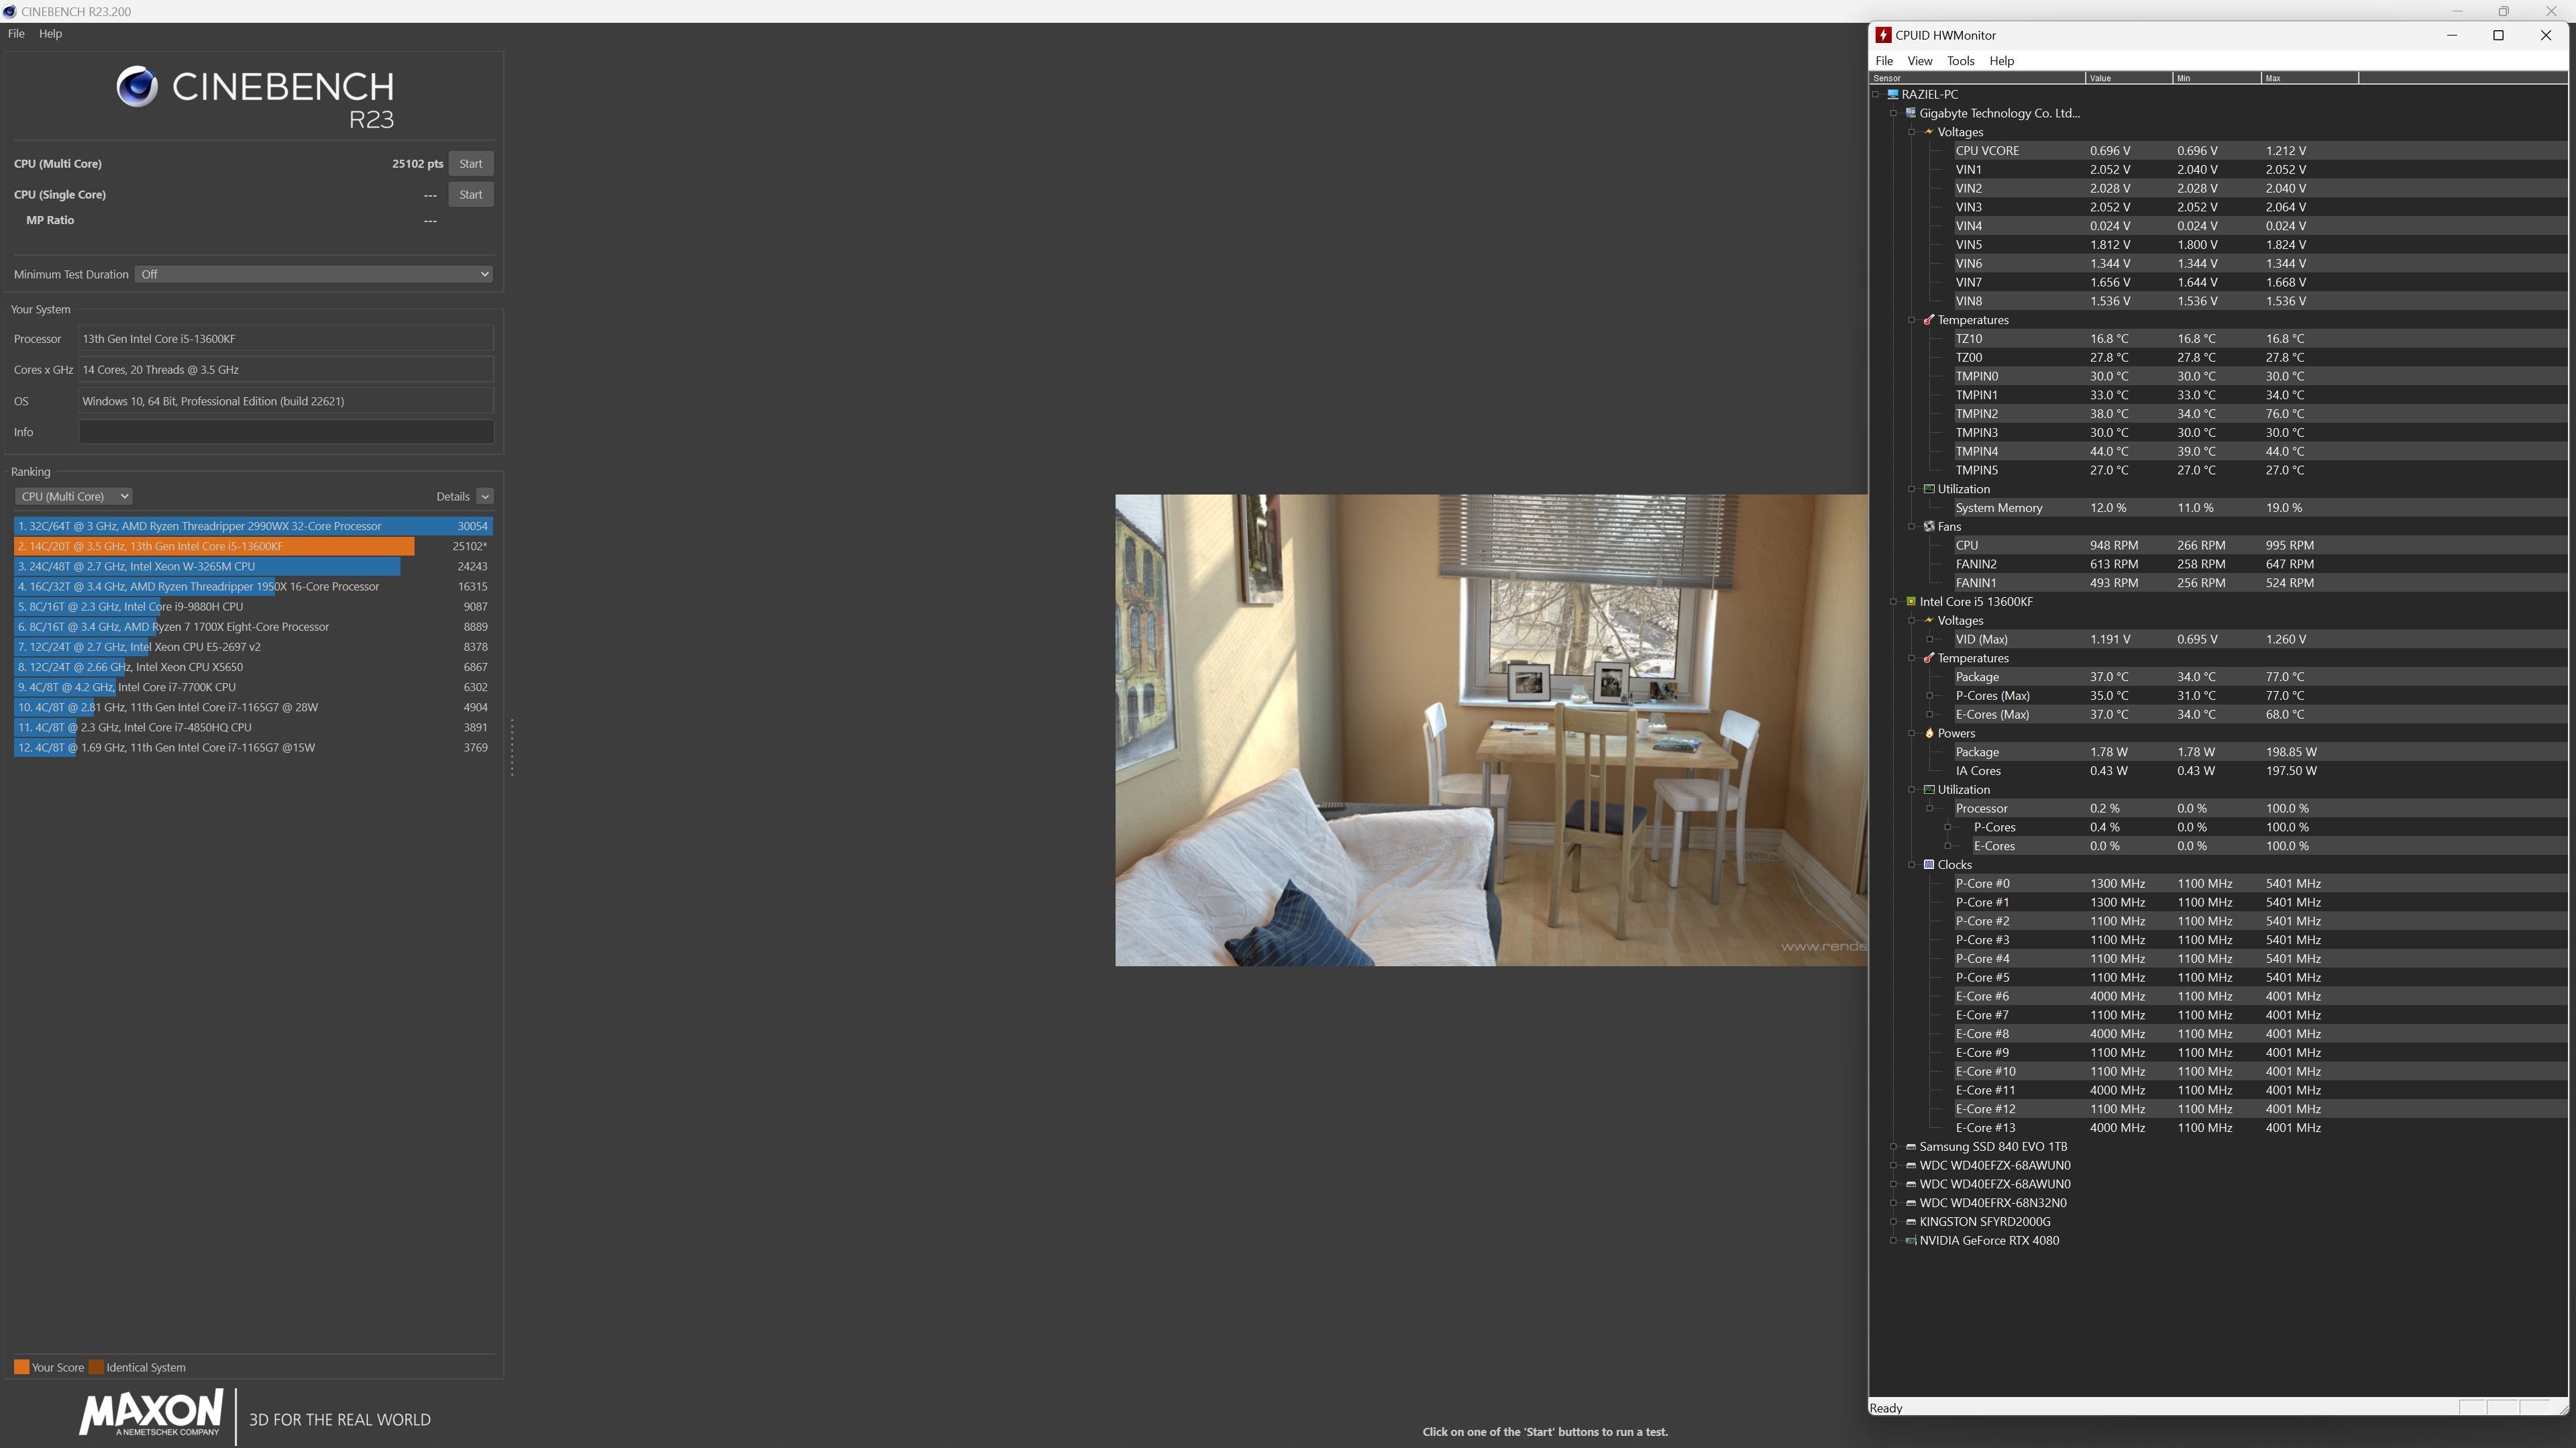
Task: Click the CPU Voltages lightning icon
Action: (x=1929, y=620)
